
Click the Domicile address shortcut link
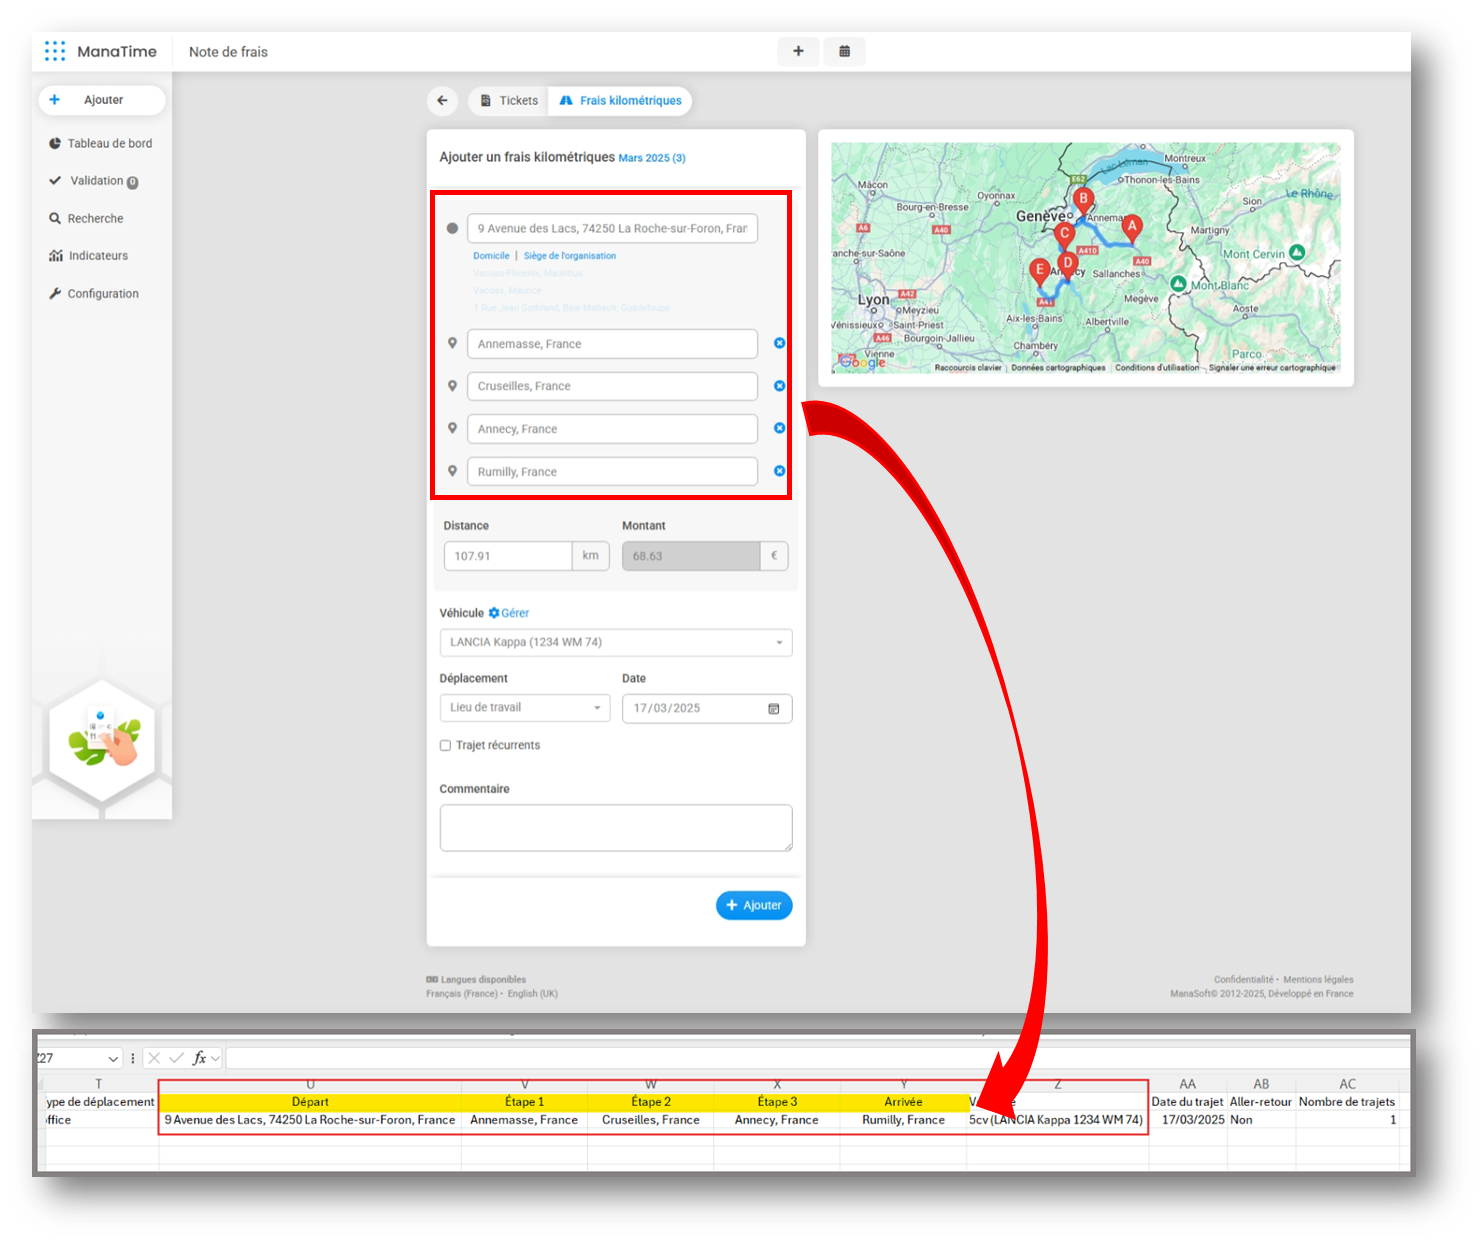(491, 256)
